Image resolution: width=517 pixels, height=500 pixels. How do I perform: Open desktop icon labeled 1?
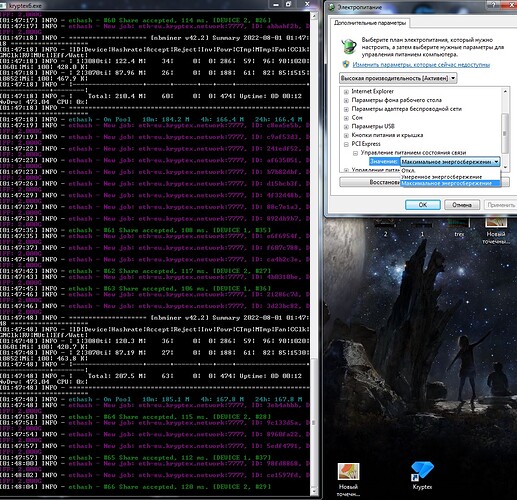click(x=422, y=228)
